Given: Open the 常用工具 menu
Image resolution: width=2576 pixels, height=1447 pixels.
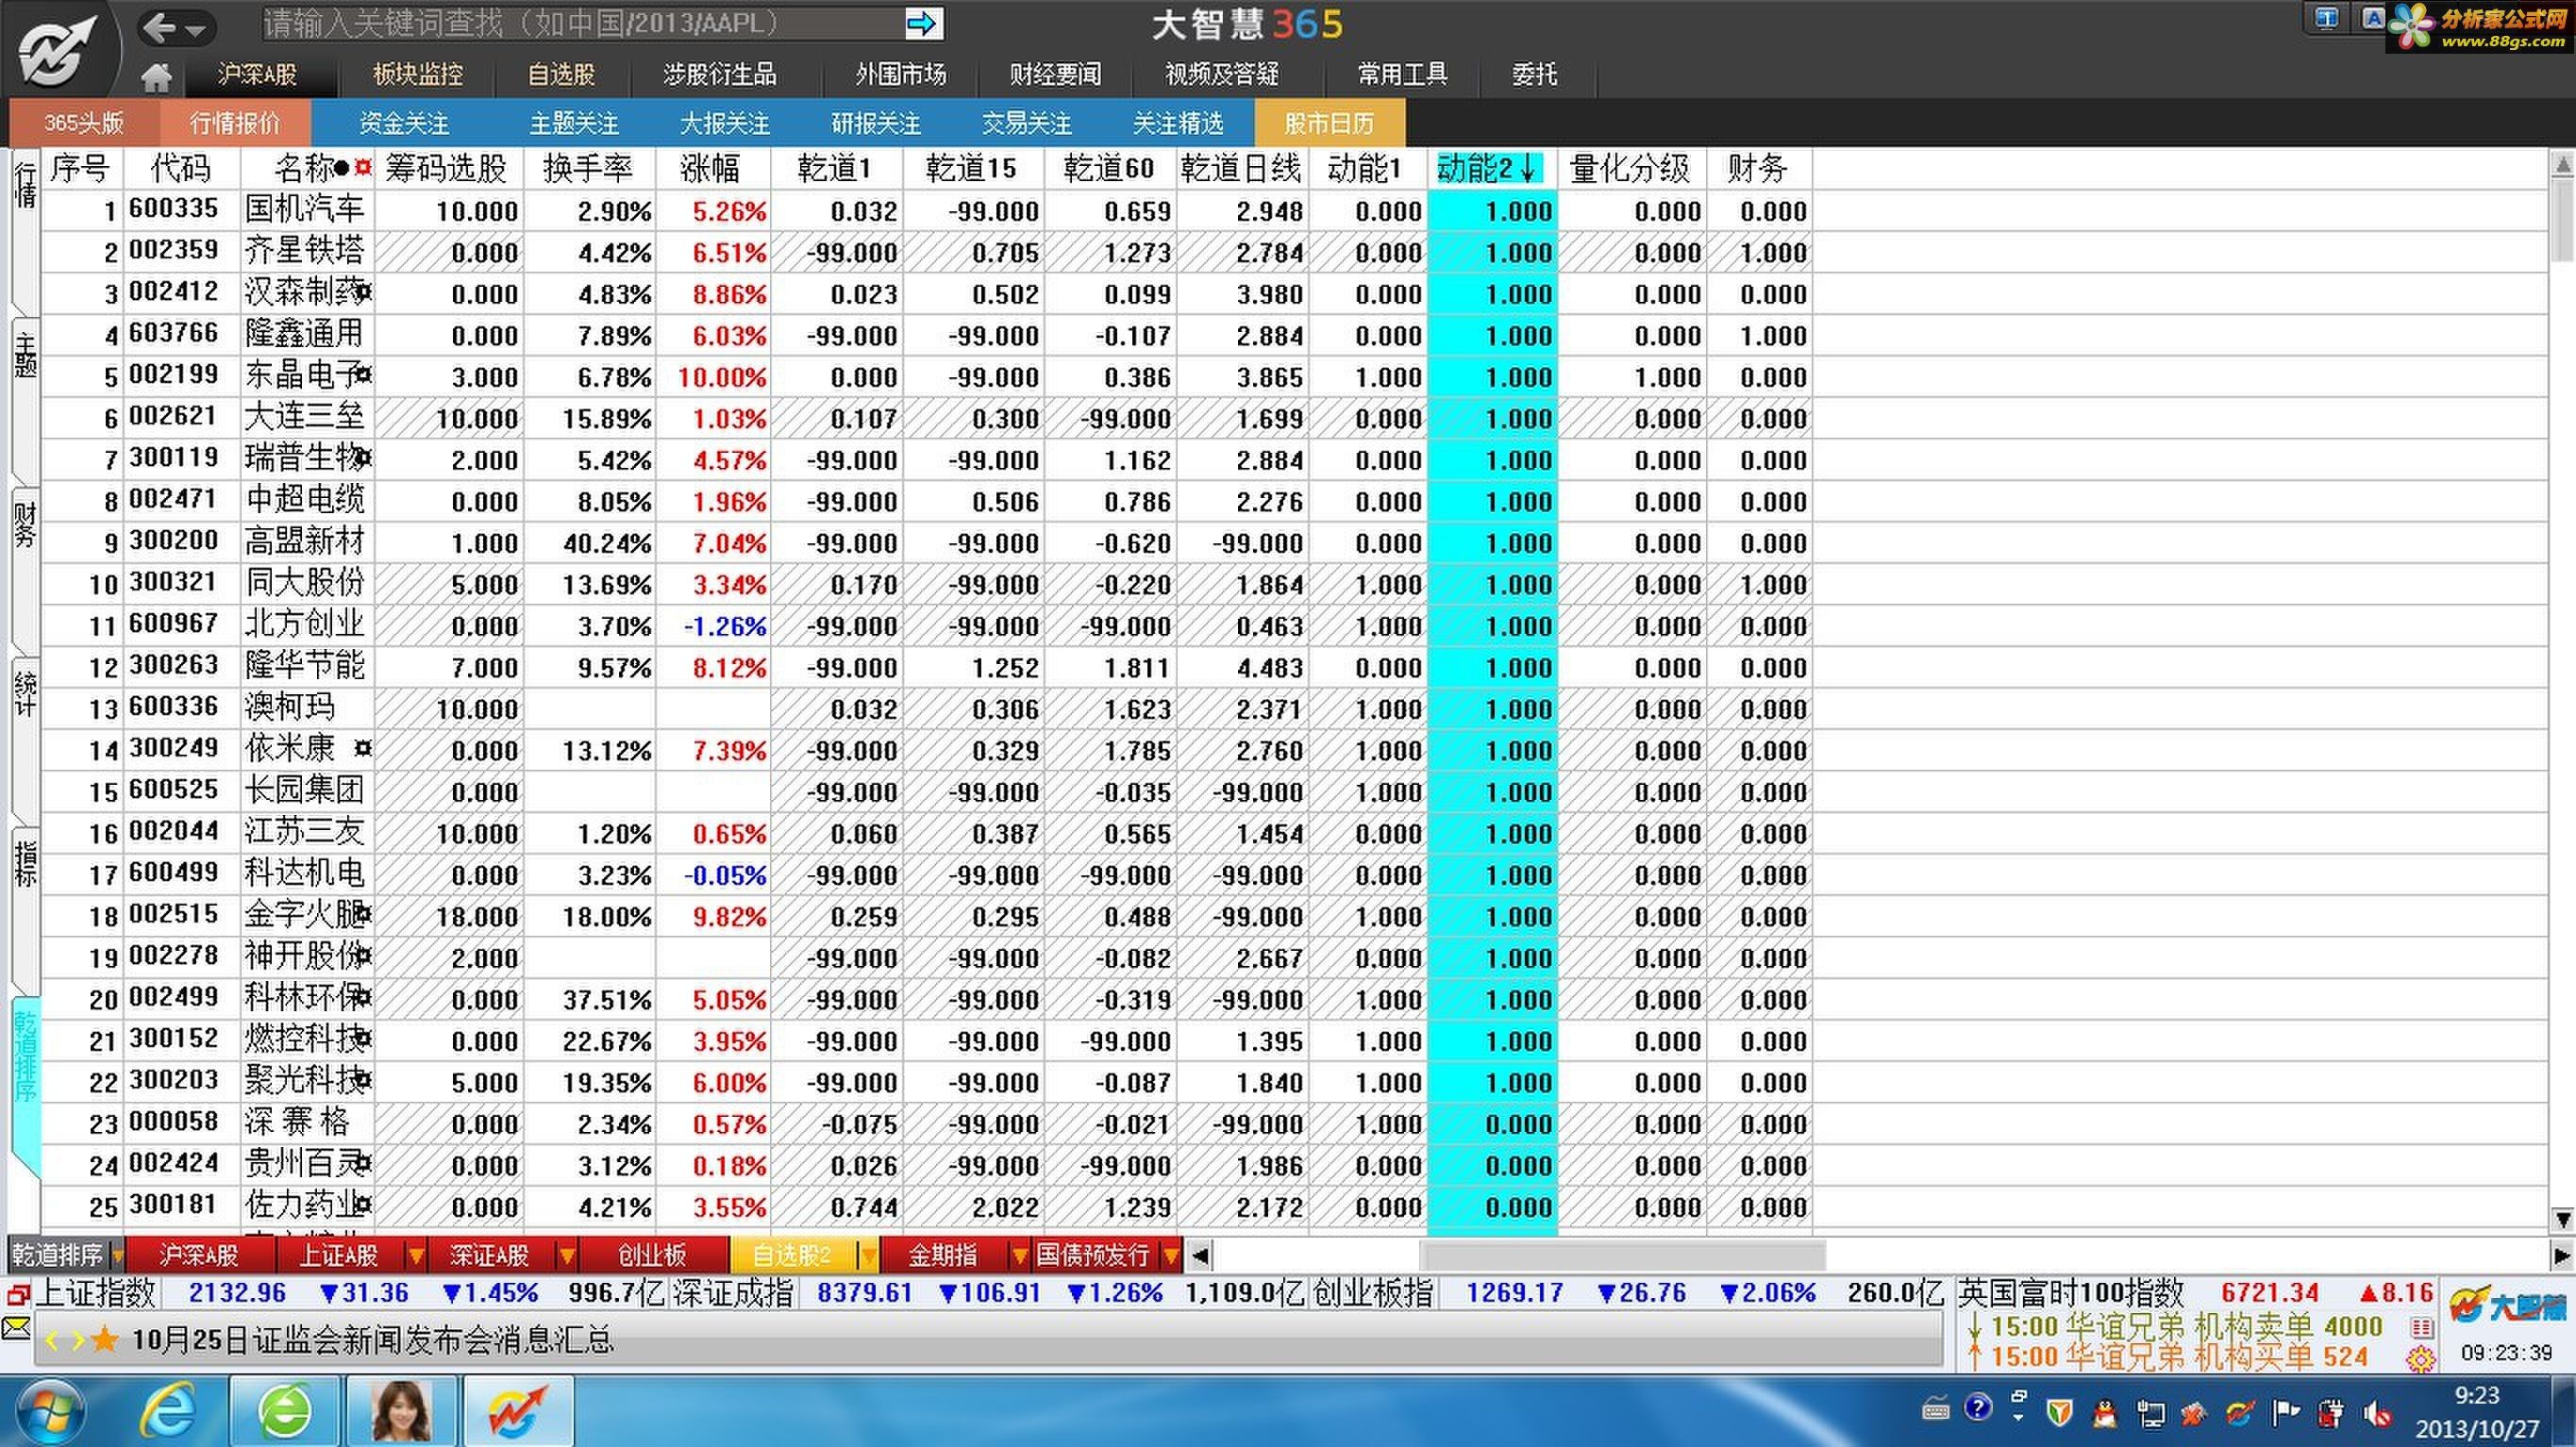Looking at the screenshot, I should coord(1402,75).
